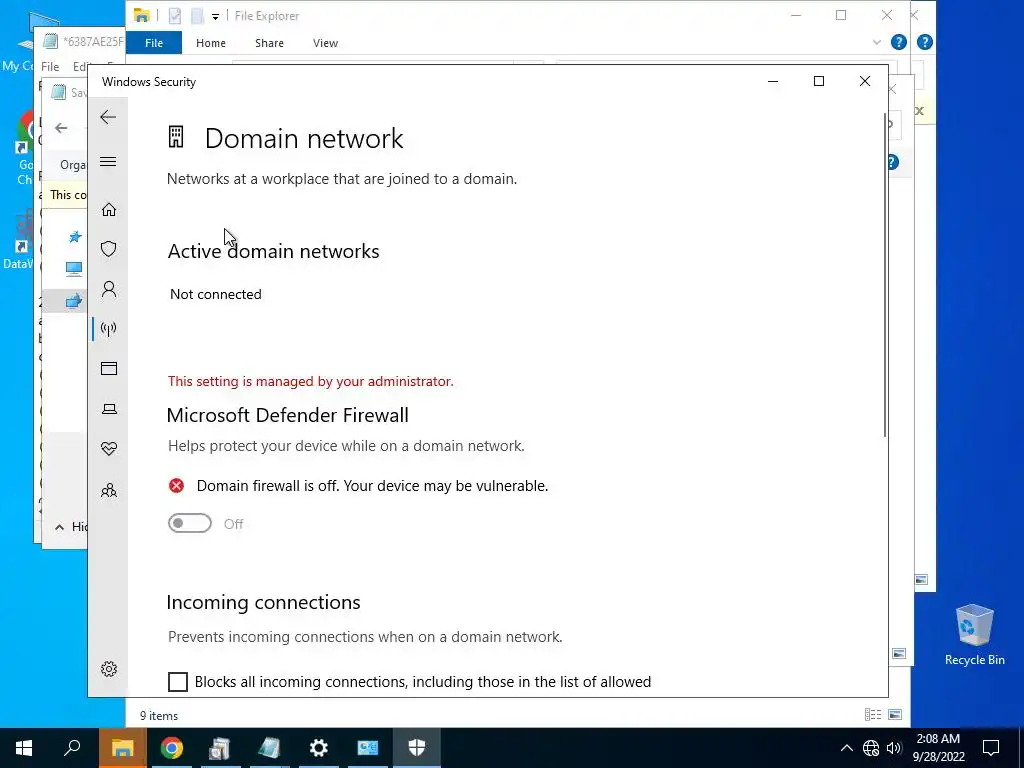
Task: Open Settings gear in the taskbar
Action: coord(319,748)
